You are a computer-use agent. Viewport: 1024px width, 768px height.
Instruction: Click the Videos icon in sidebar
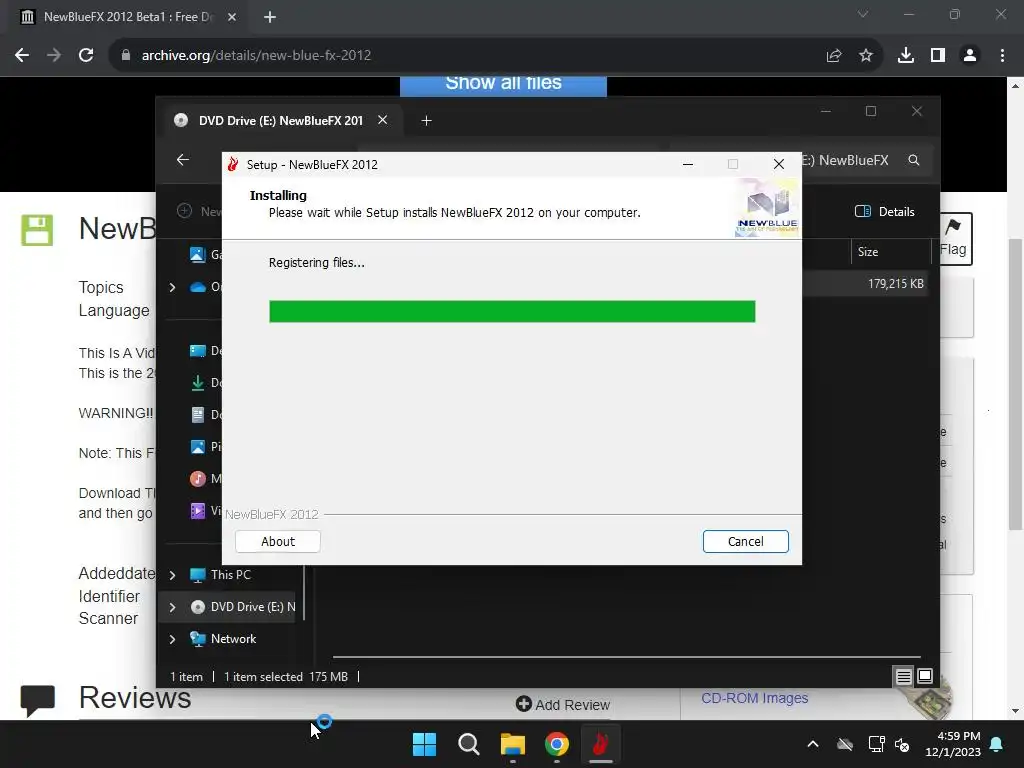pyautogui.click(x=198, y=510)
